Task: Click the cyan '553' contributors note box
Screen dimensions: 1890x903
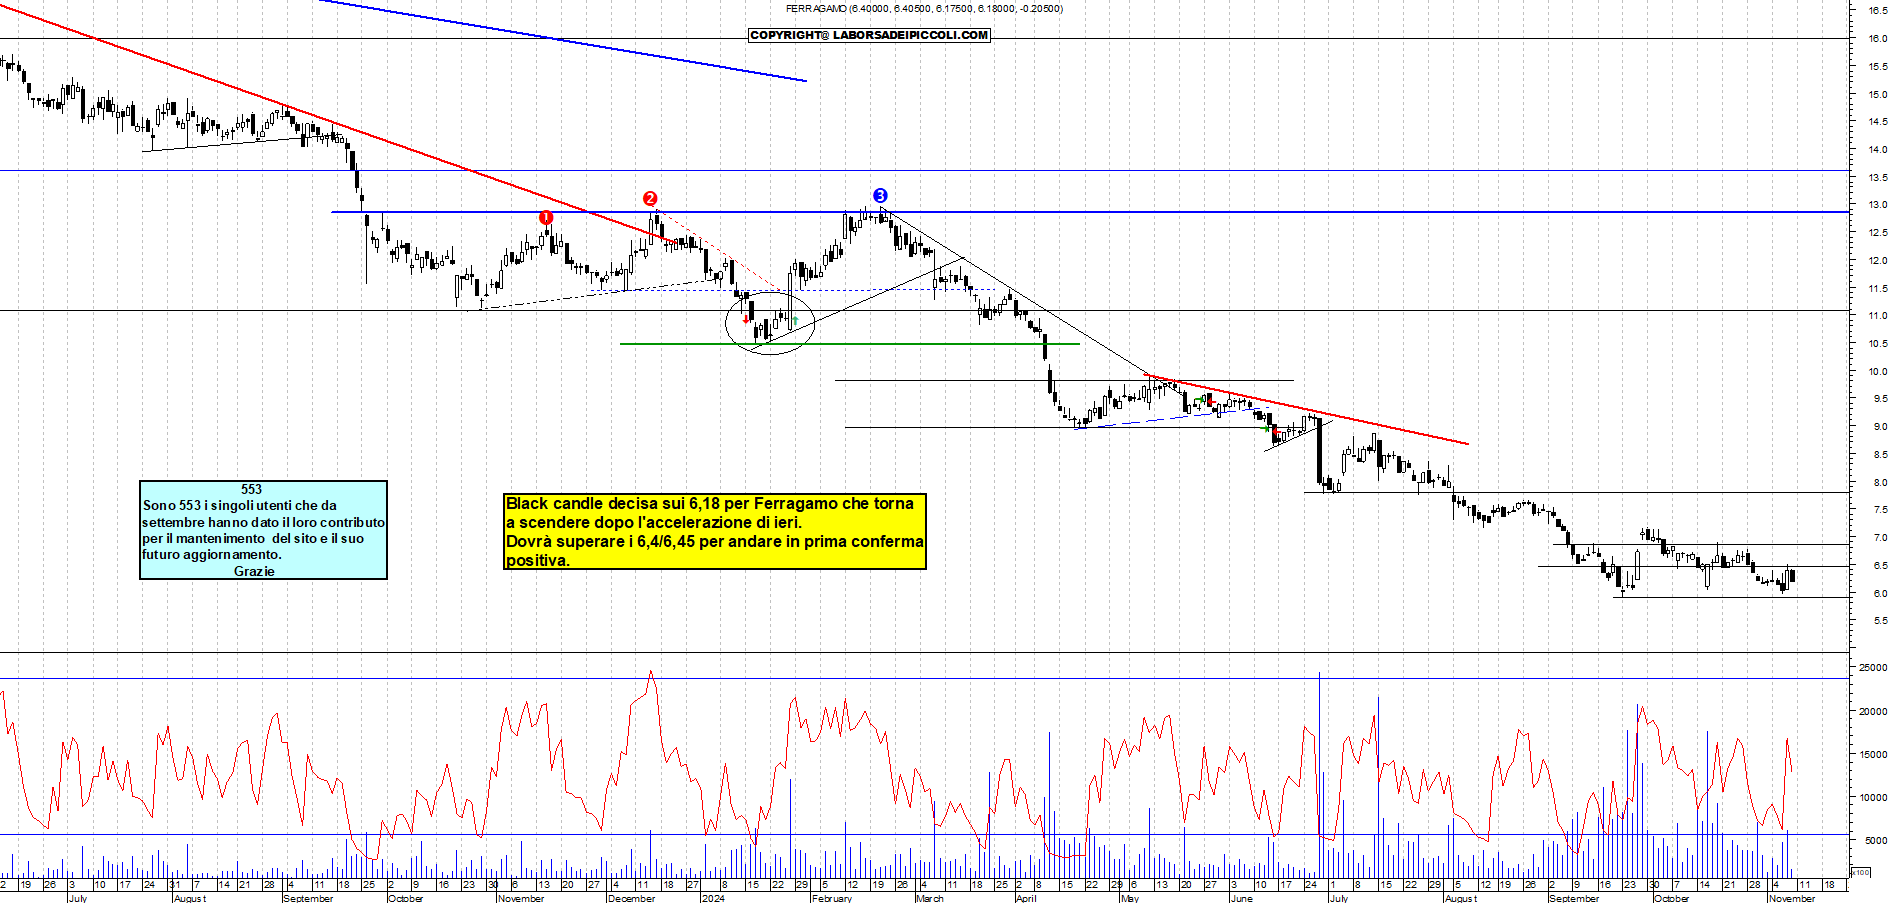Action: point(263,529)
